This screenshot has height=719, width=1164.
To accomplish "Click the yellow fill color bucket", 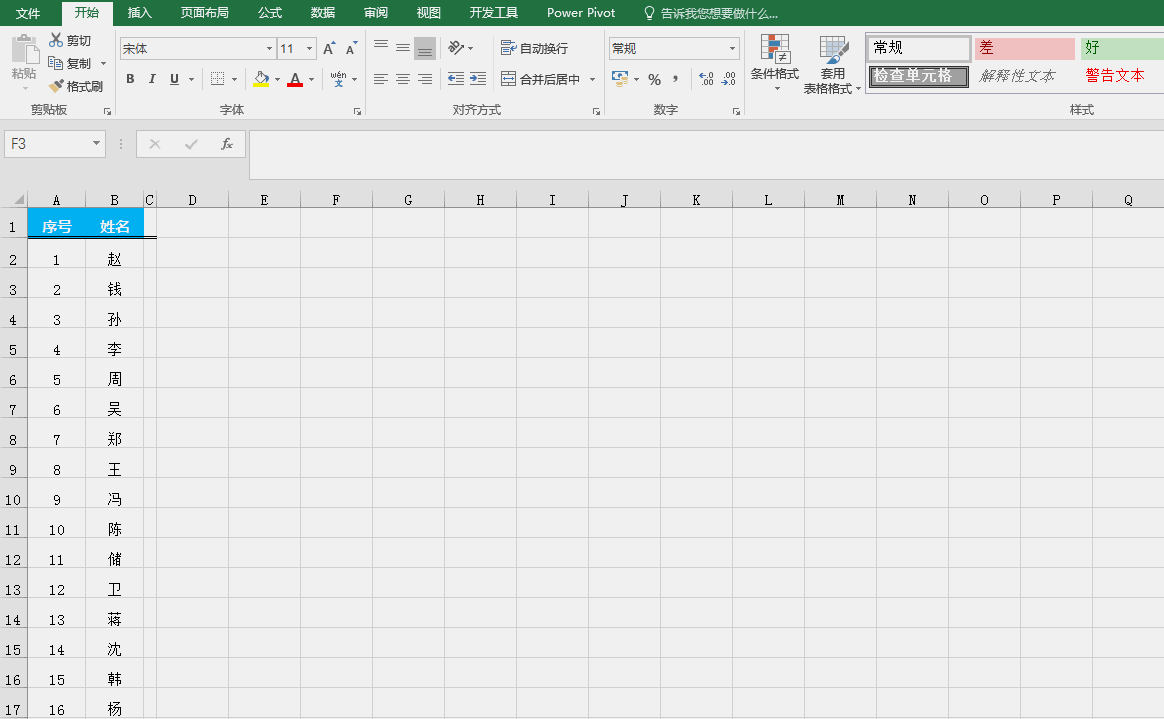I will 261,79.
